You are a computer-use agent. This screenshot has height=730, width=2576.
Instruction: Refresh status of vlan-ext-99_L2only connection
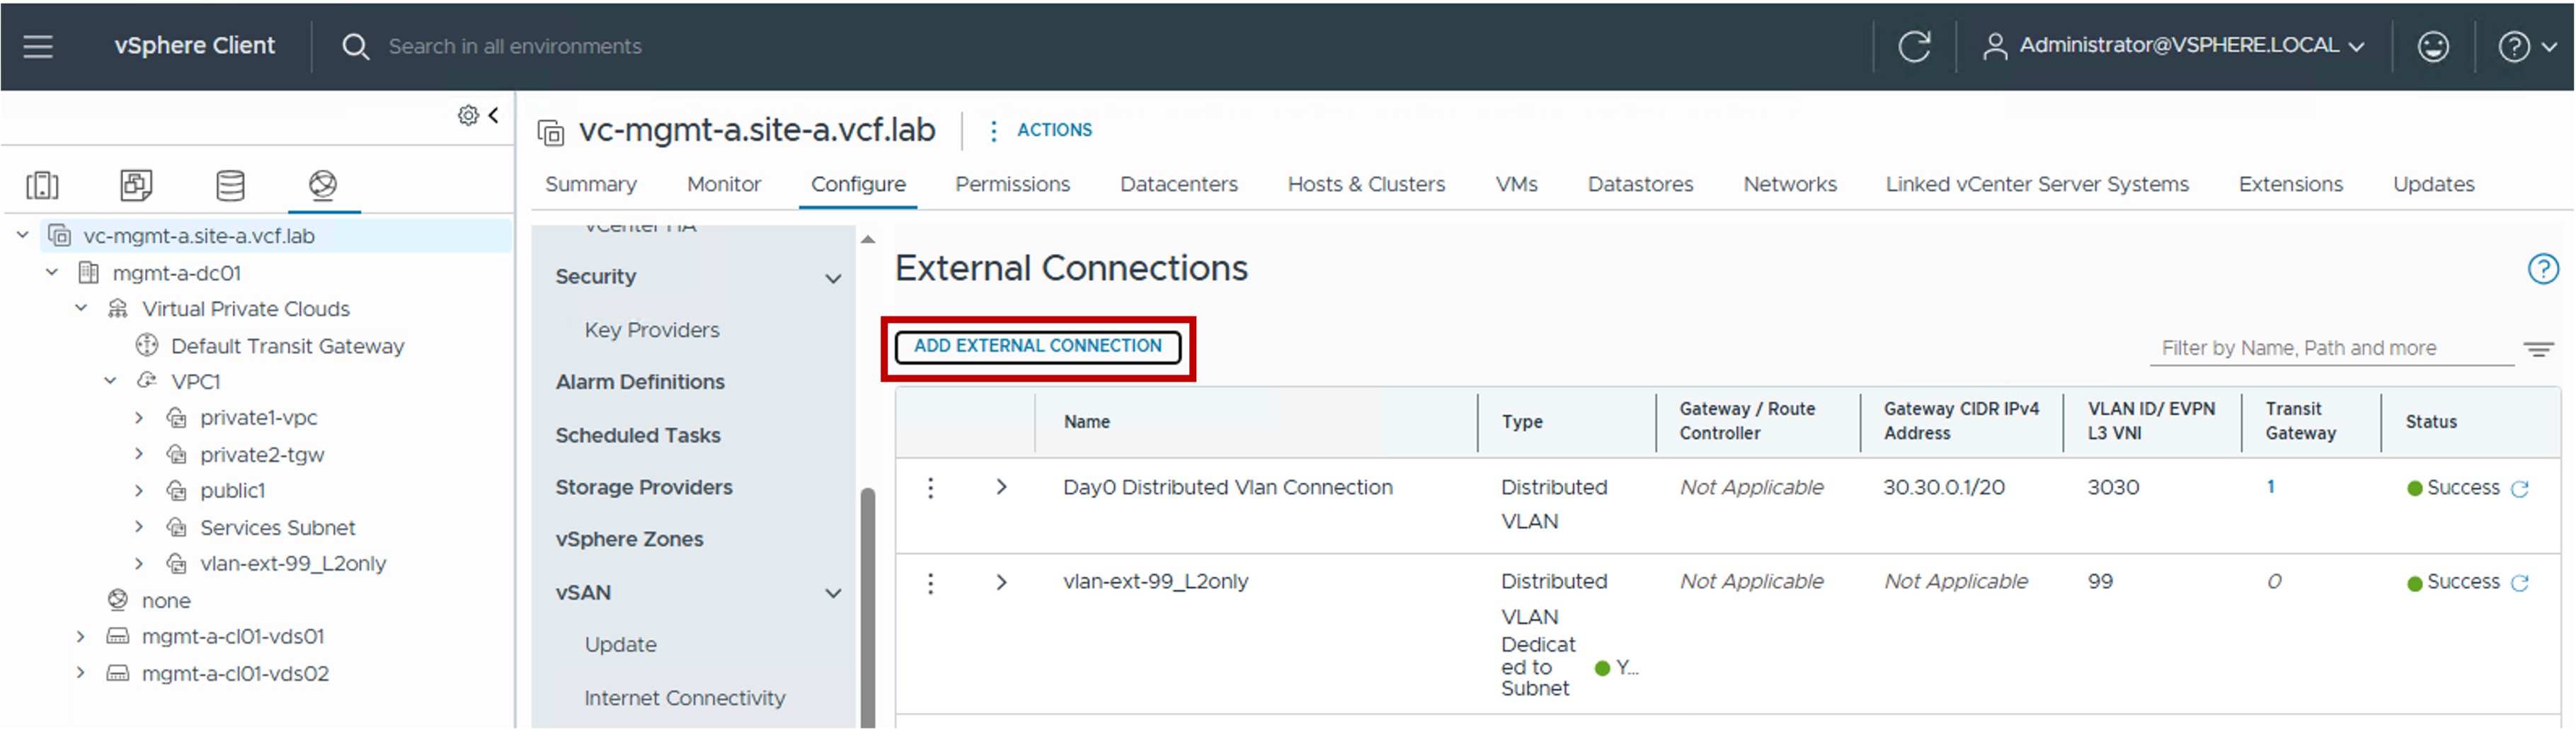coord(2520,583)
